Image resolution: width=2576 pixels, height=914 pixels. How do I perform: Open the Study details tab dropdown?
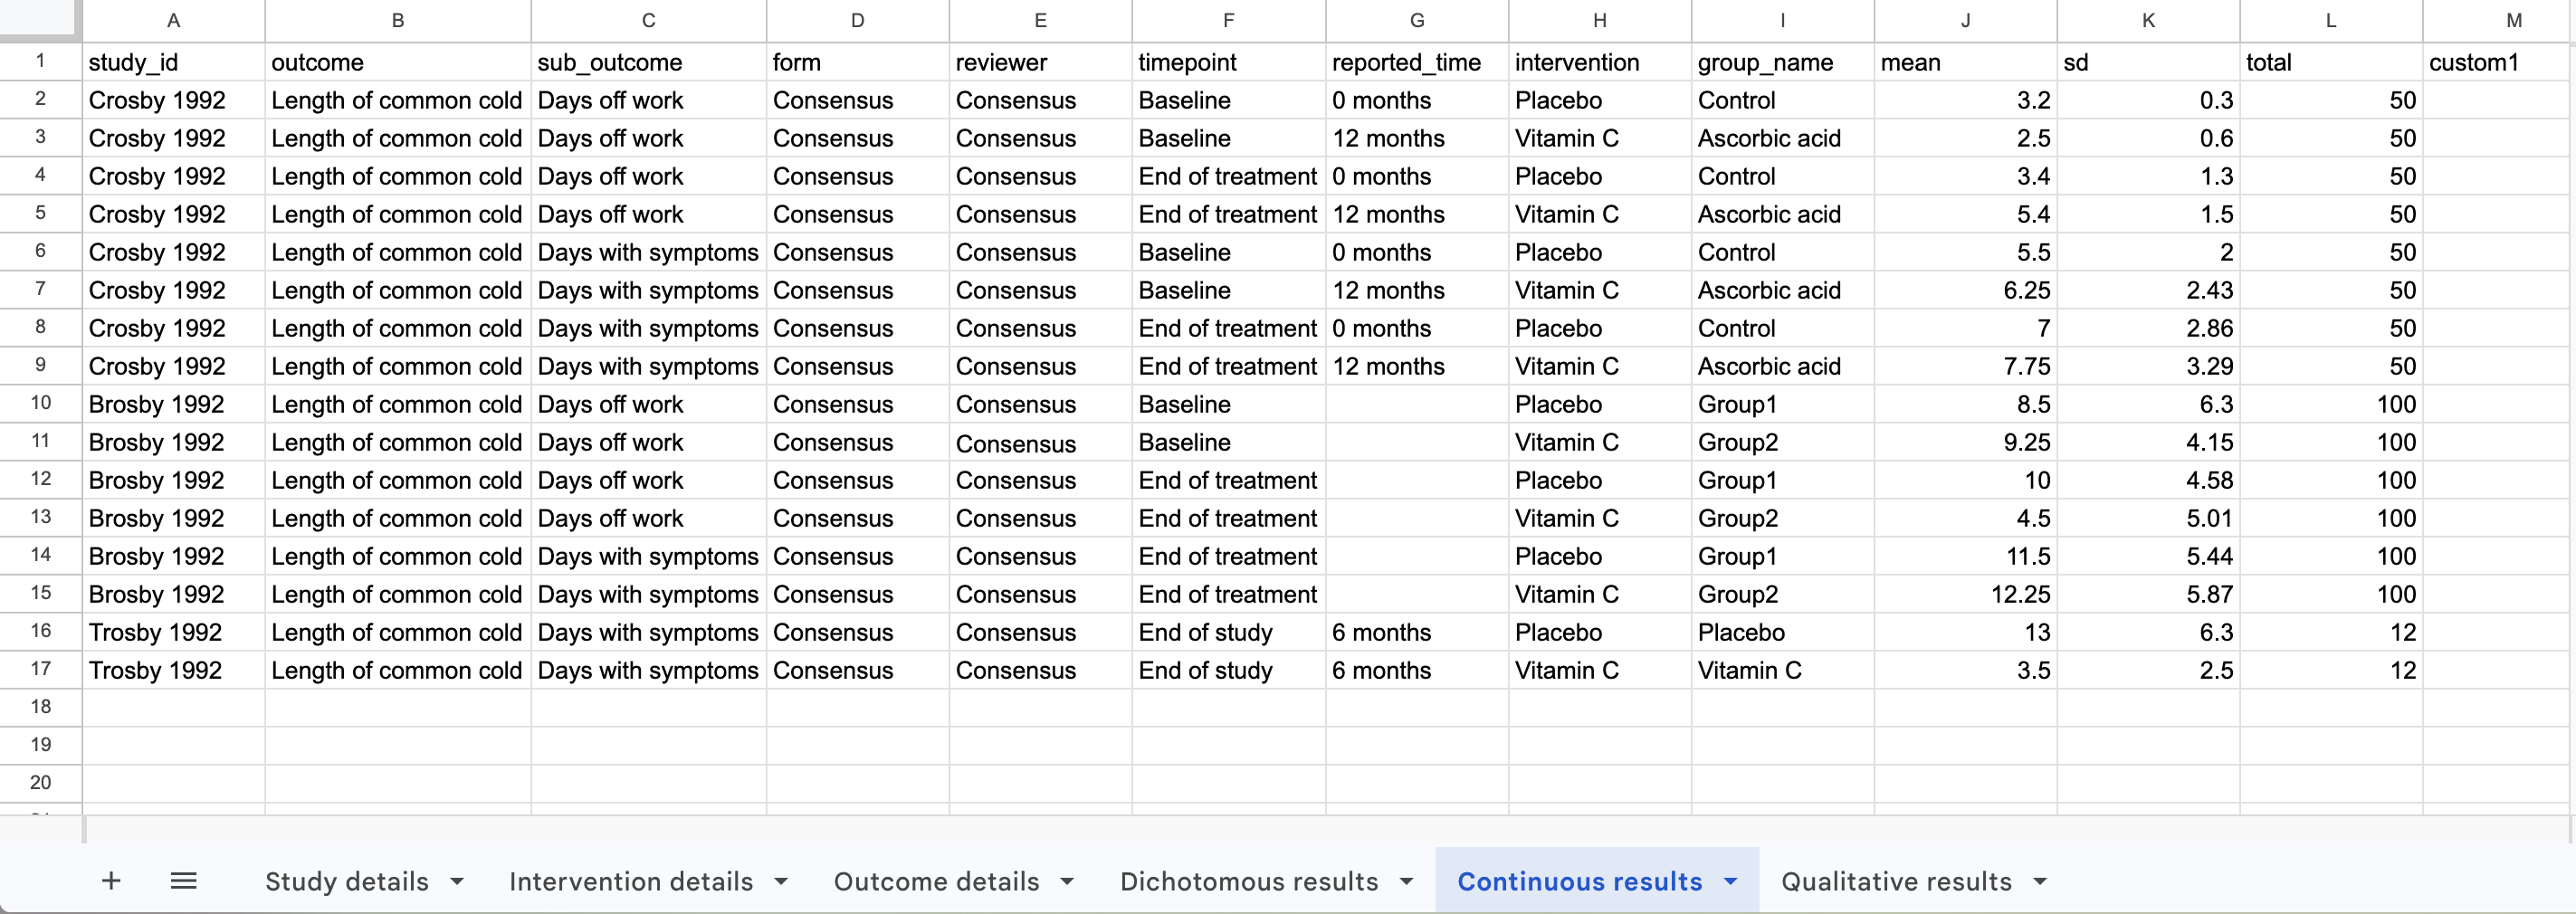pos(458,881)
